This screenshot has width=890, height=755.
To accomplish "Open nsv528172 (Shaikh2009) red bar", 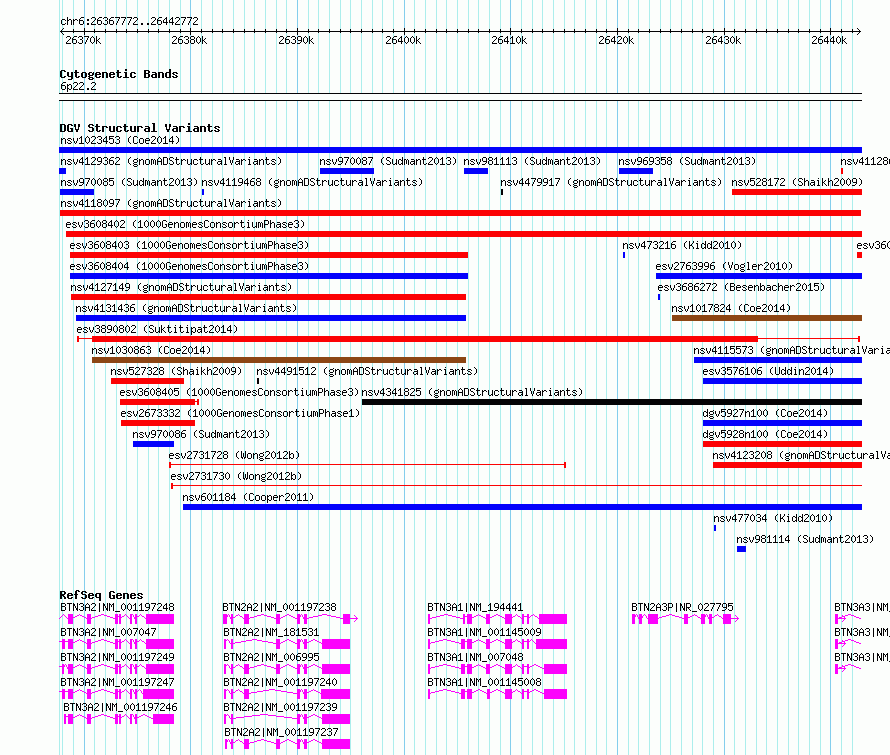I will (797, 192).
